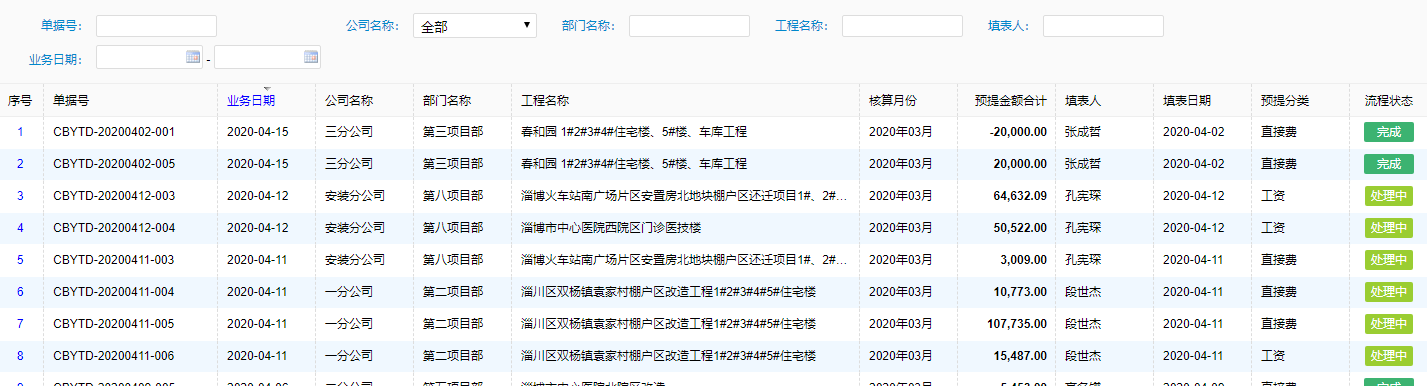The image size is (1427, 386).
Task: Select cell CBYTD-20200411-005
Action: [x=114, y=324]
